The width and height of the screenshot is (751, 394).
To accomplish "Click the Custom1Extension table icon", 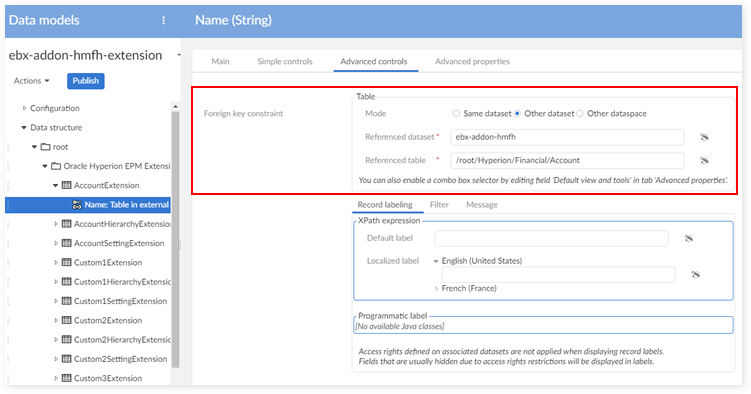I will pyautogui.click(x=67, y=262).
